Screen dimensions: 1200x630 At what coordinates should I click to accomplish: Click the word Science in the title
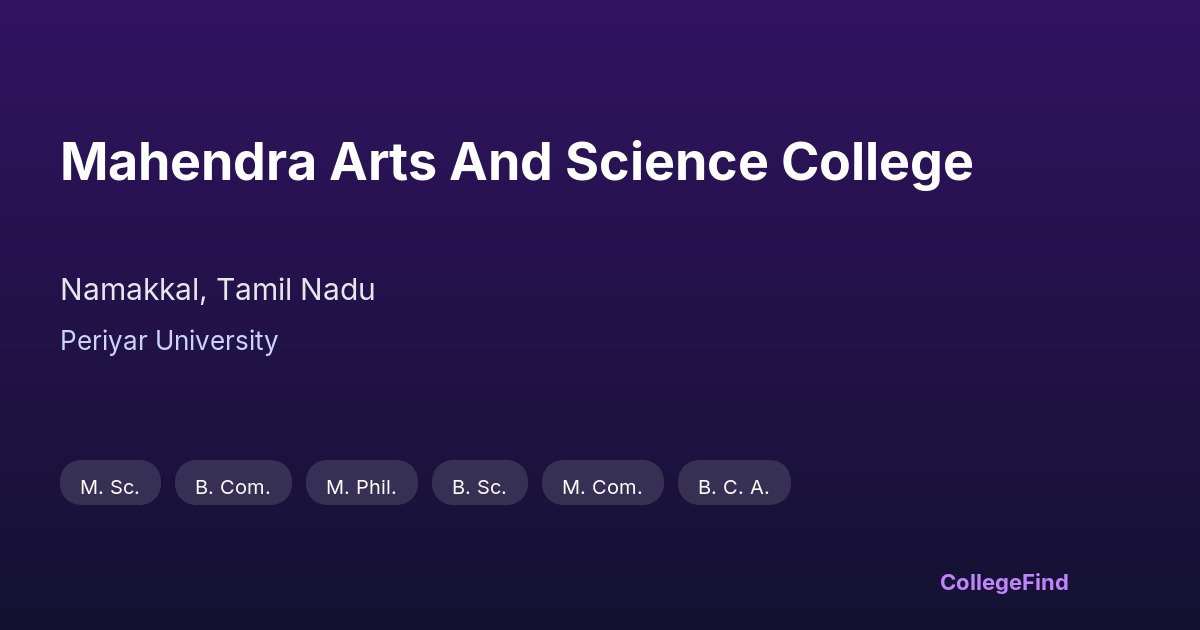coord(666,162)
